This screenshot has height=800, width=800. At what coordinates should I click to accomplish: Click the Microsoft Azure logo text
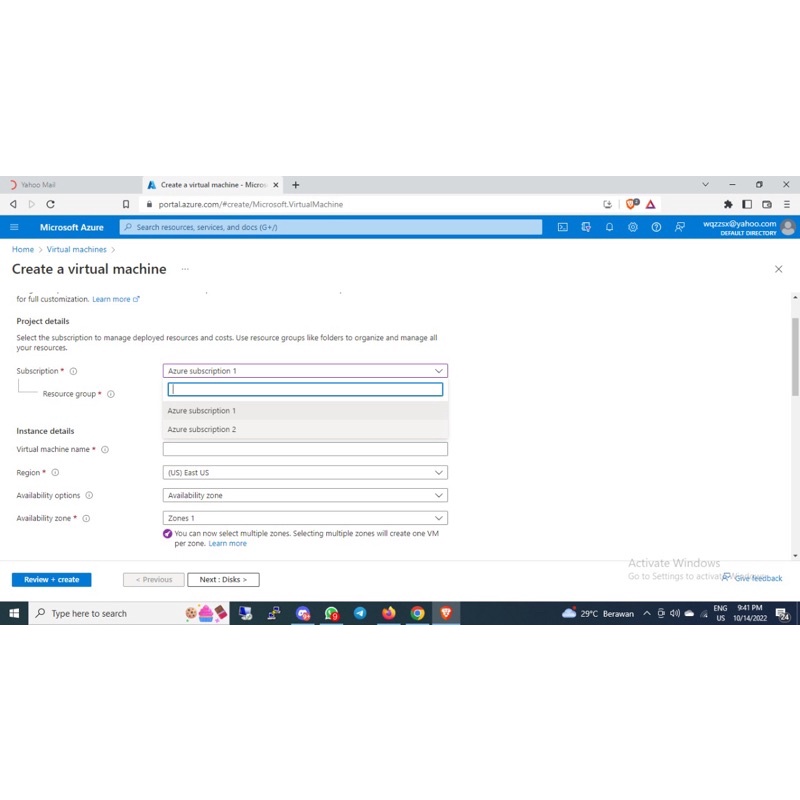coord(71,228)
